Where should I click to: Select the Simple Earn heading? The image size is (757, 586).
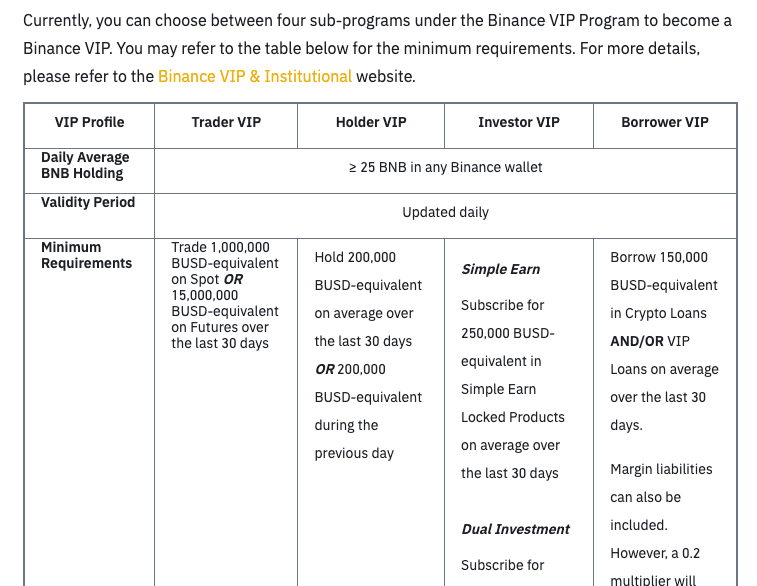pyautogui.click(x=501, y=269)
